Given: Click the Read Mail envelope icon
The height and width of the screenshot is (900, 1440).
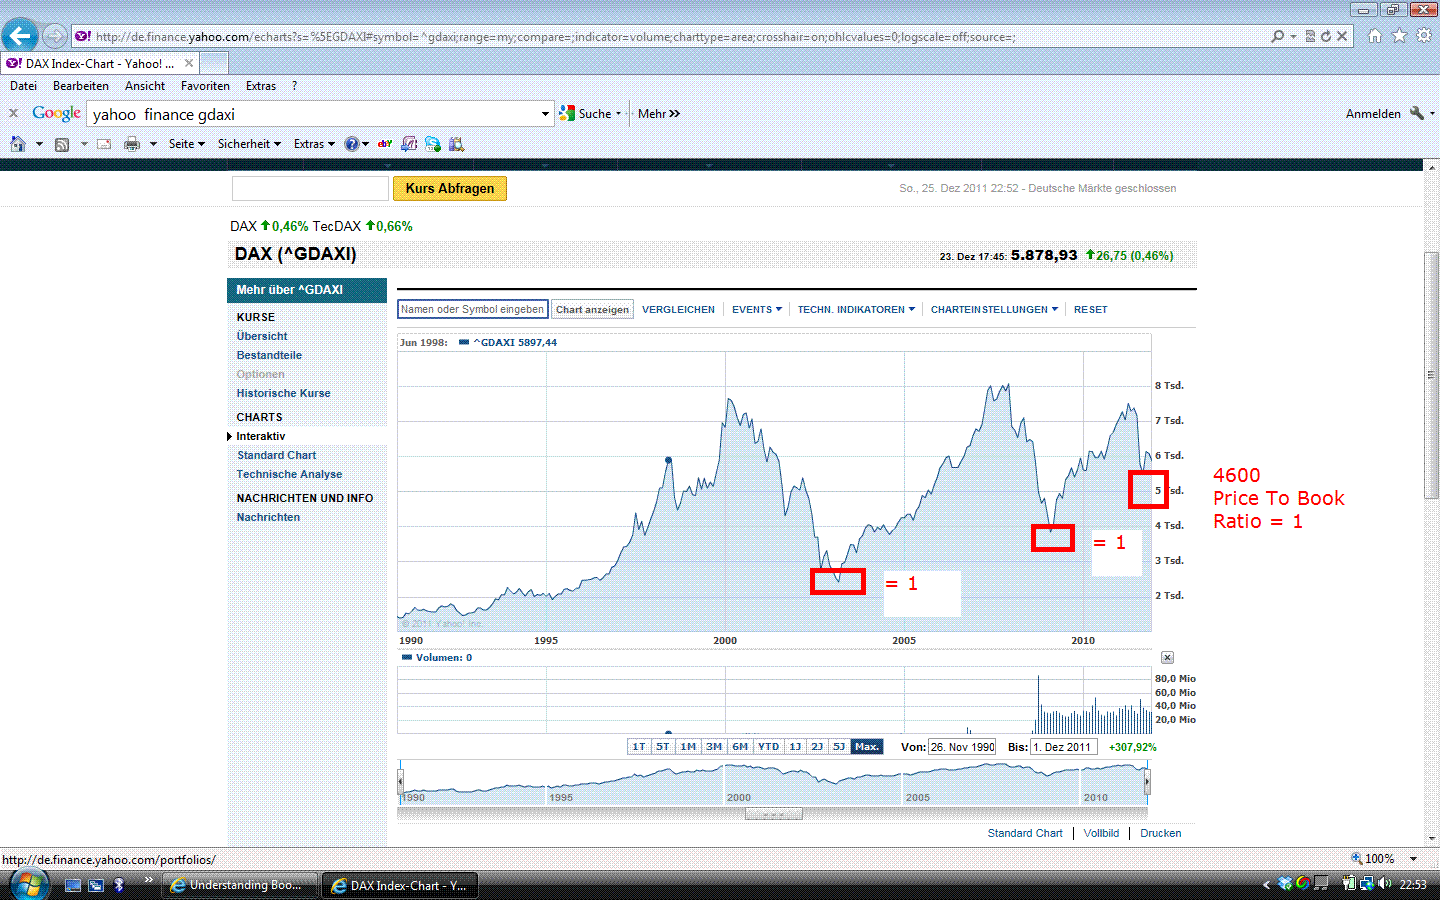Looking at the screenshot, I should 104,144.
